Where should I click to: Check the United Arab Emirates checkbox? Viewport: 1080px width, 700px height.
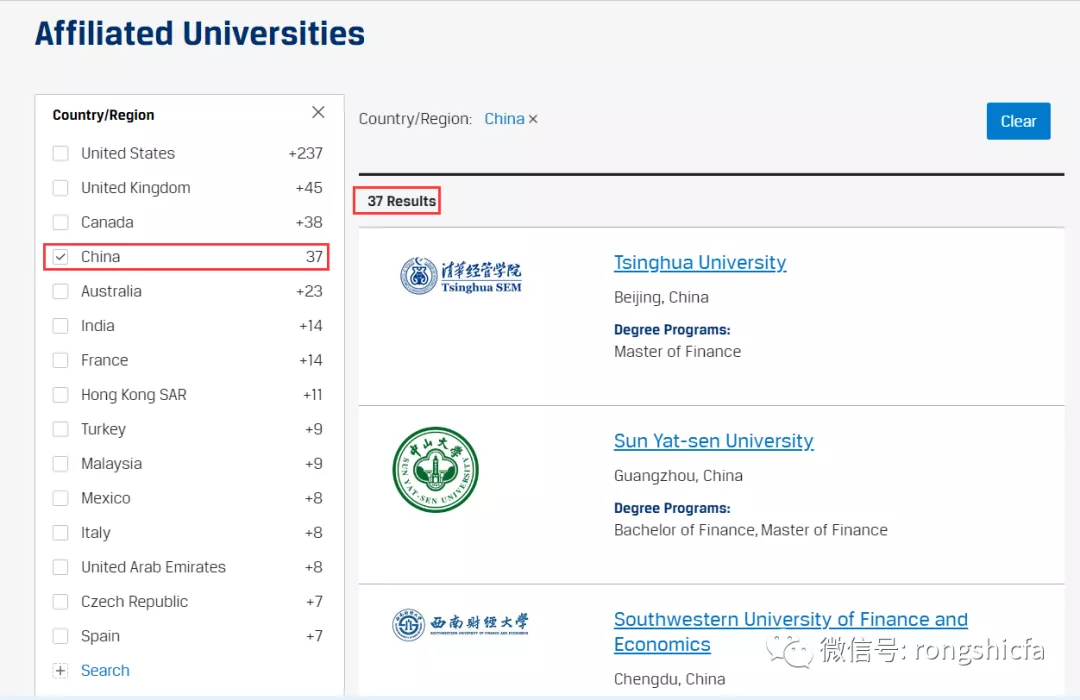pos(61,566)
